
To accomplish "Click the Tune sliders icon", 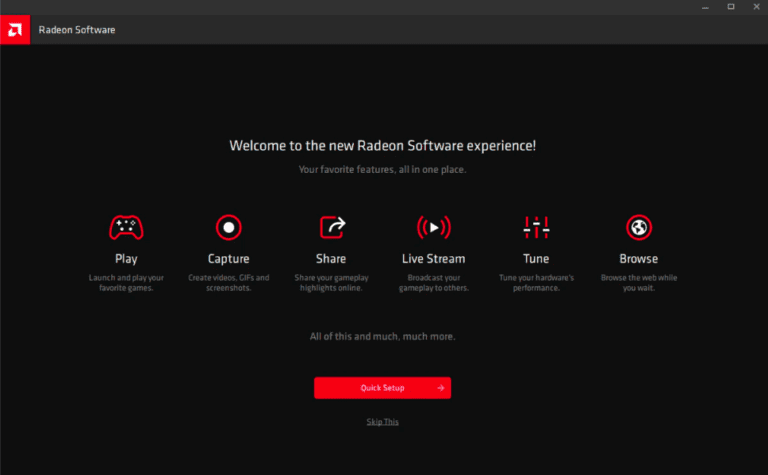I will coord(536,228).
